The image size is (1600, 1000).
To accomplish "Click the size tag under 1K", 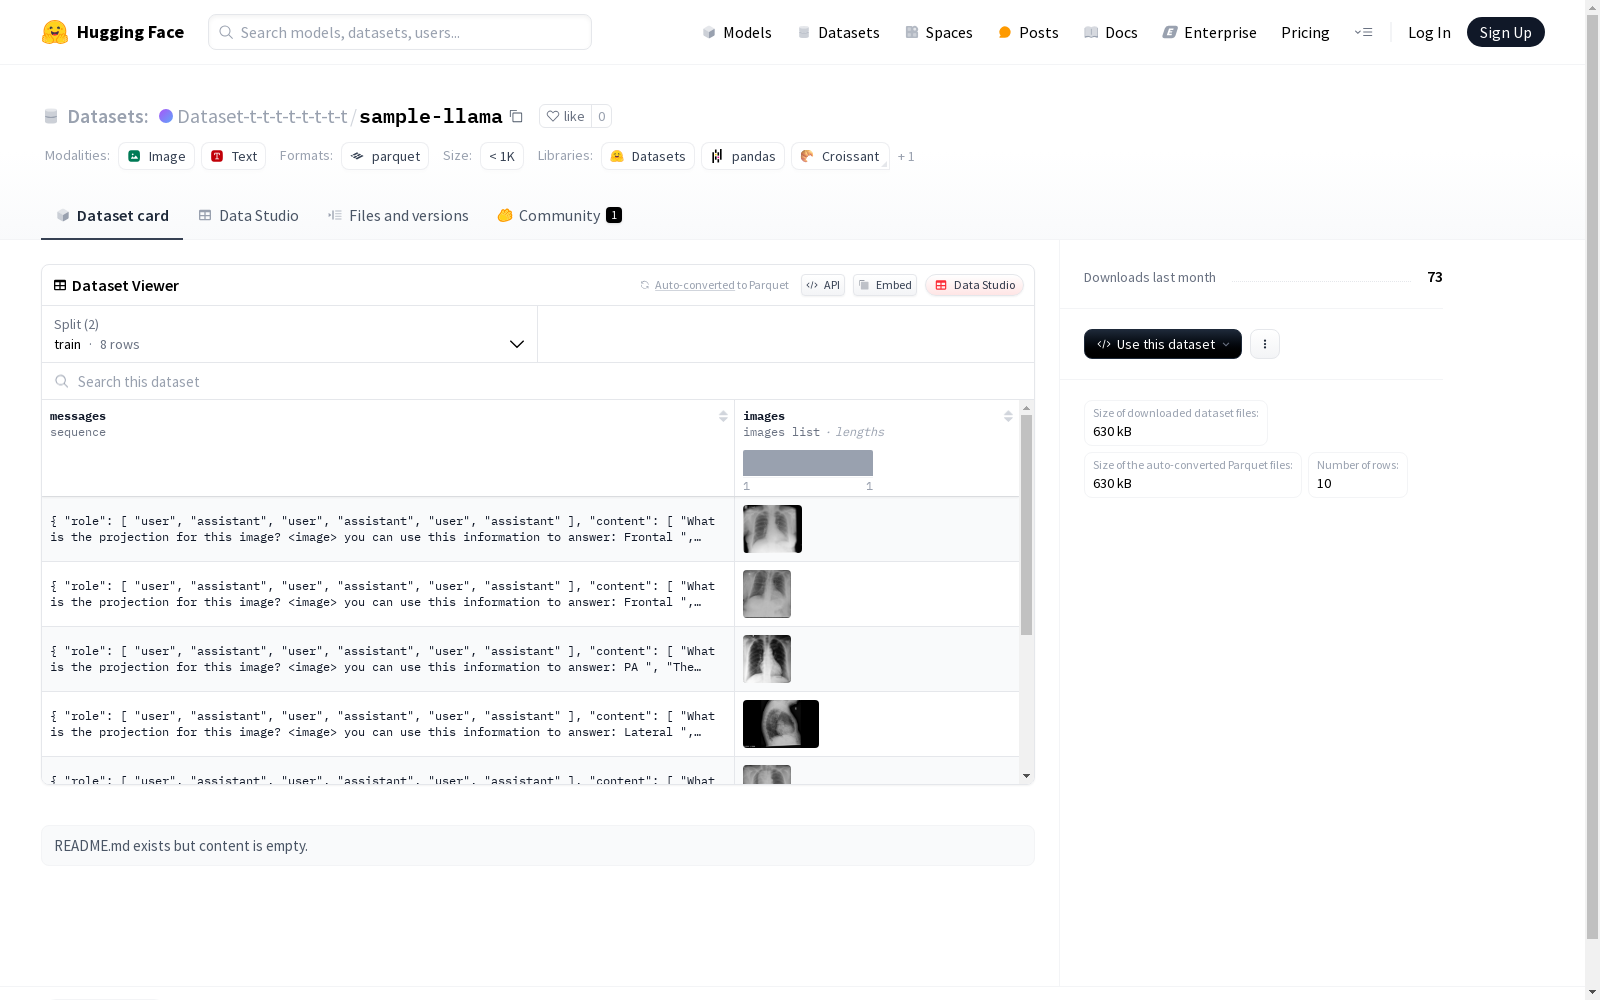I will [502, 156].
